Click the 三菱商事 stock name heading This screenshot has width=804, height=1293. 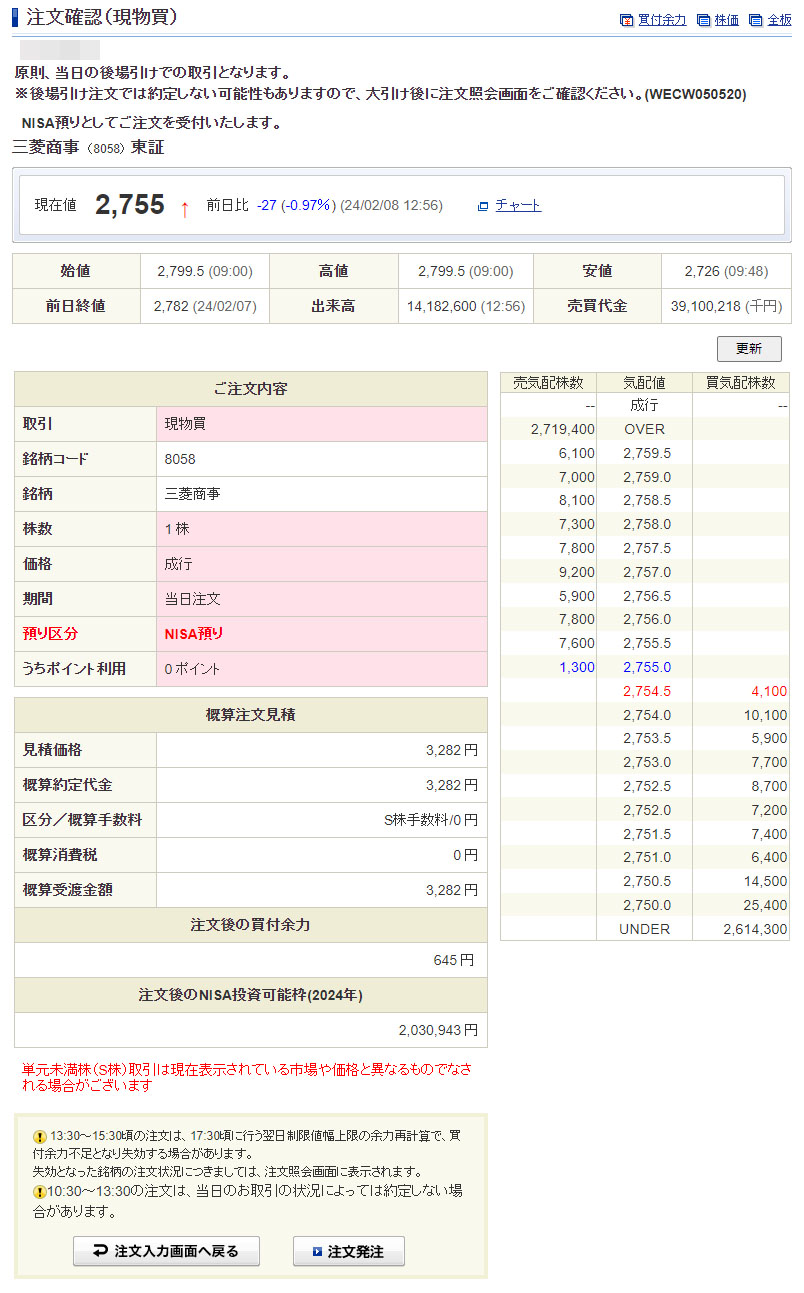[x=47, y=148]
